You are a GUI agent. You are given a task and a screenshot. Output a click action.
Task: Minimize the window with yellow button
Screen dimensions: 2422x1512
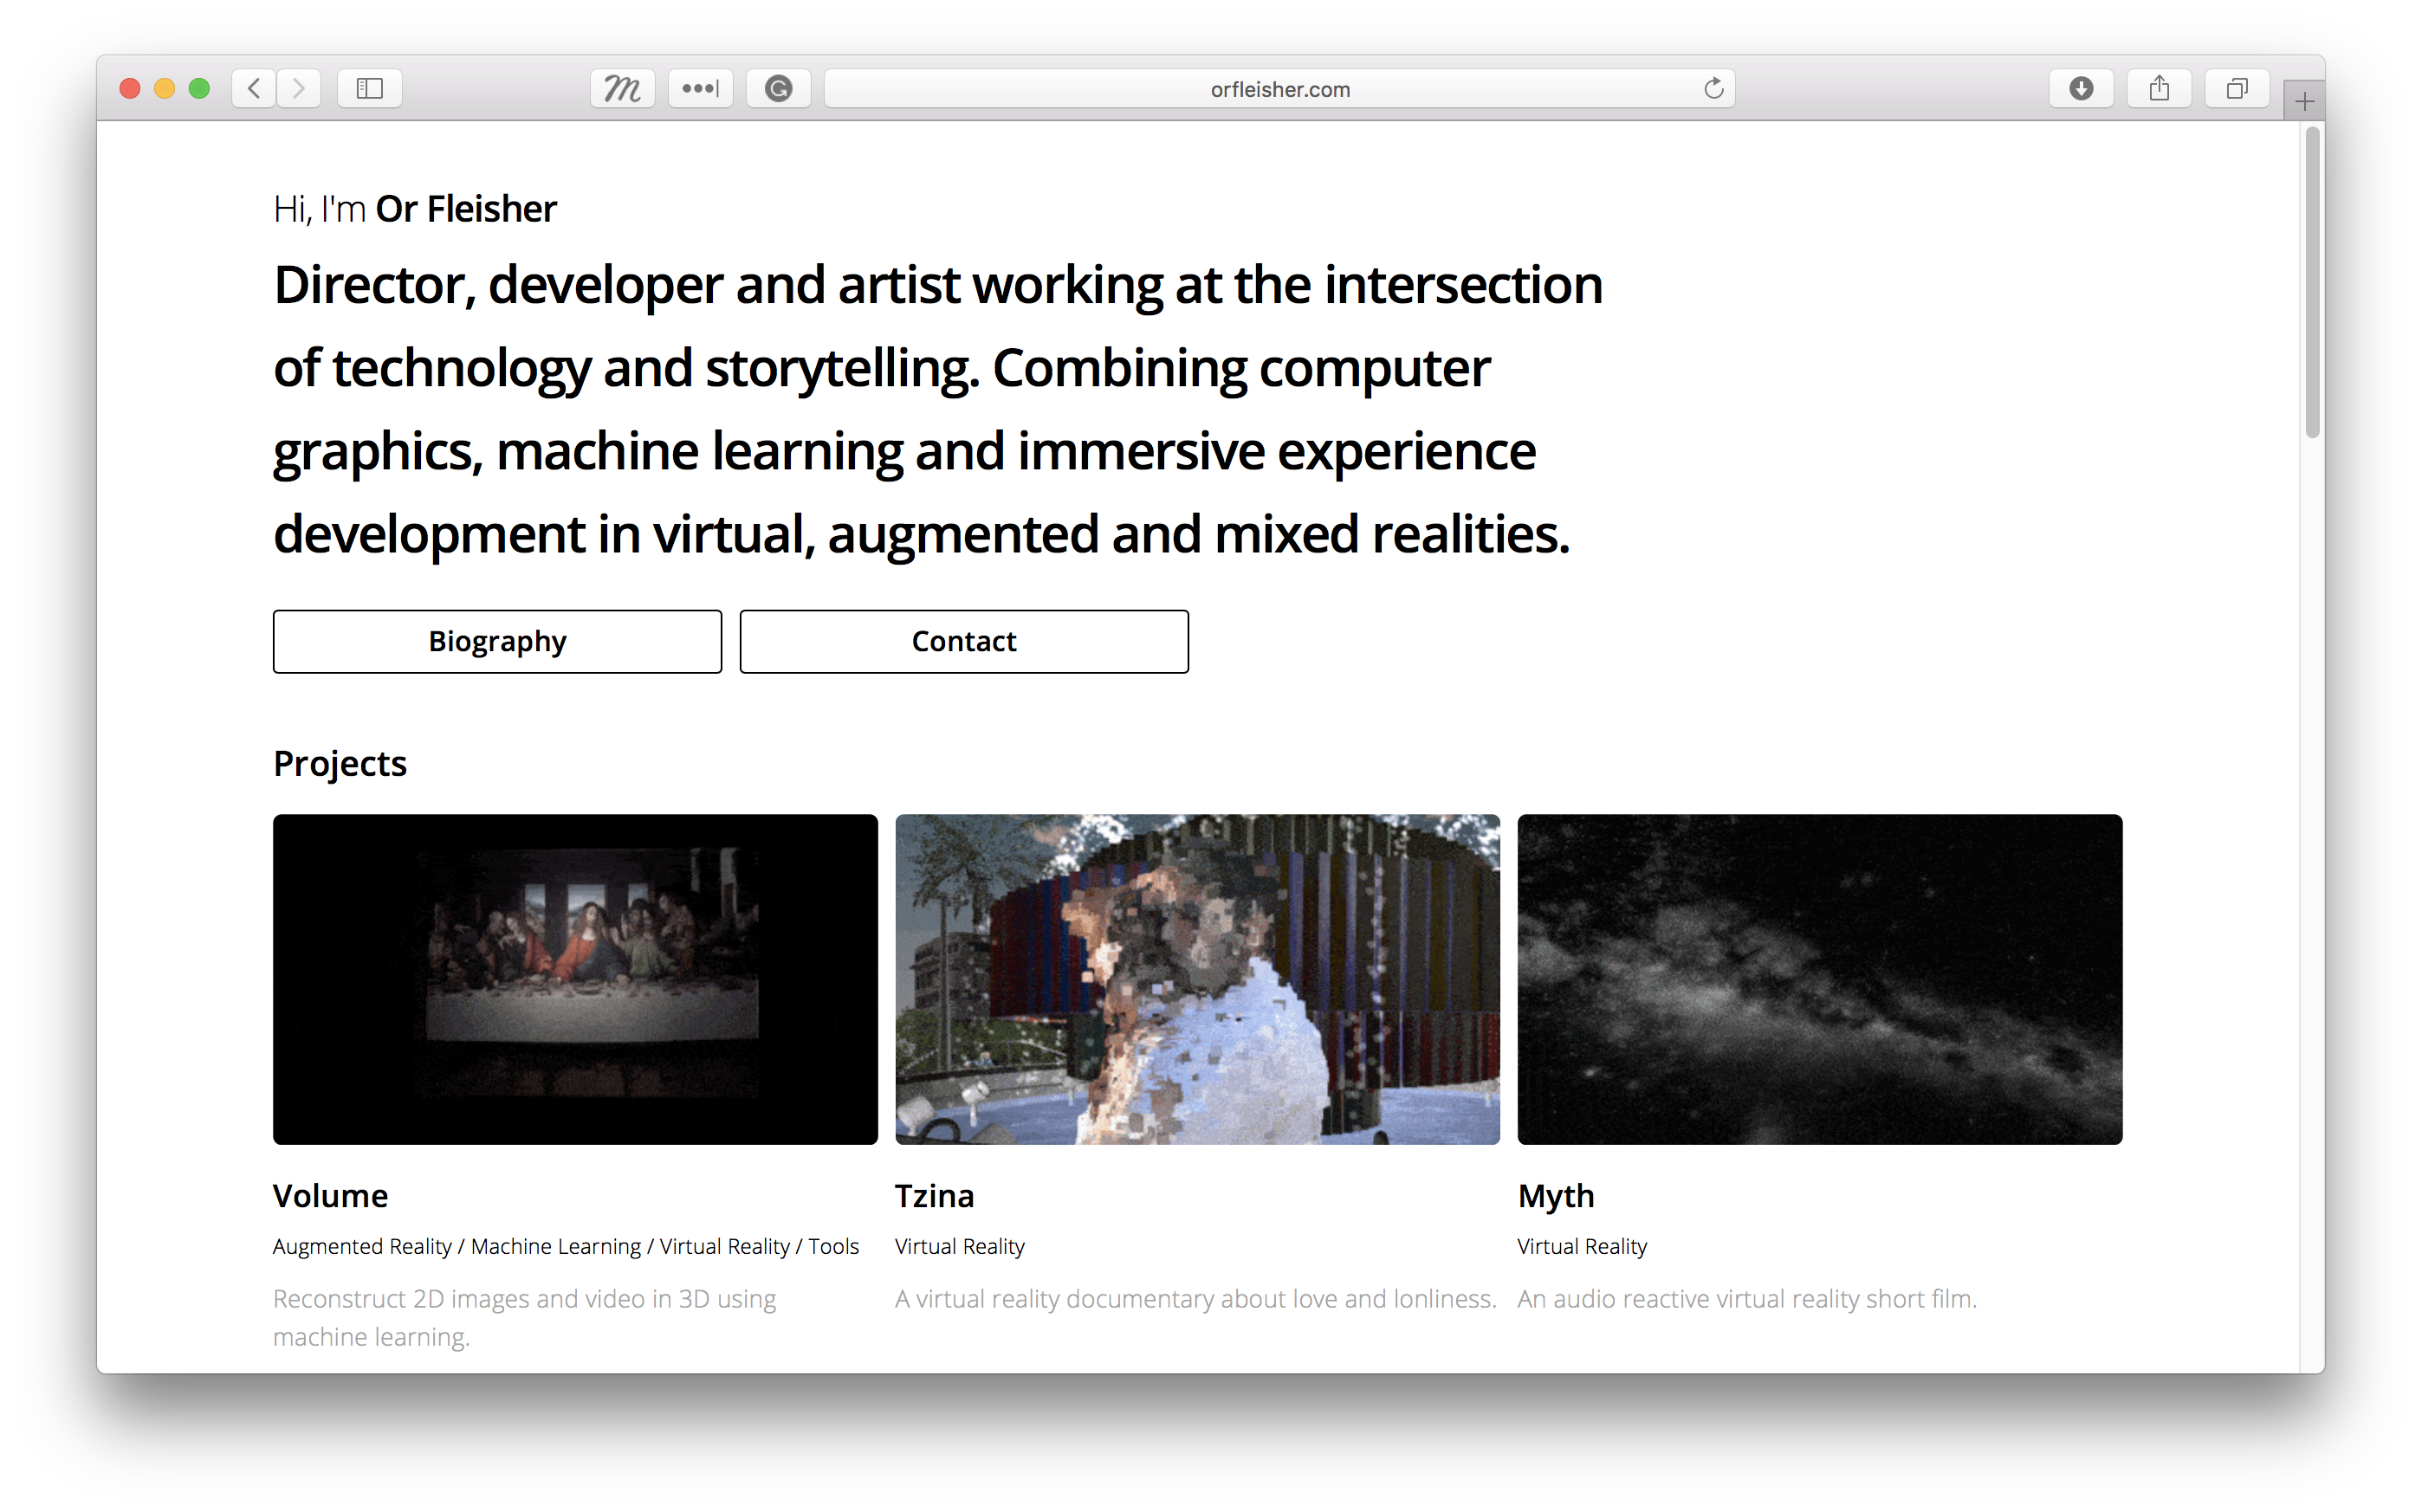point(165,89)
